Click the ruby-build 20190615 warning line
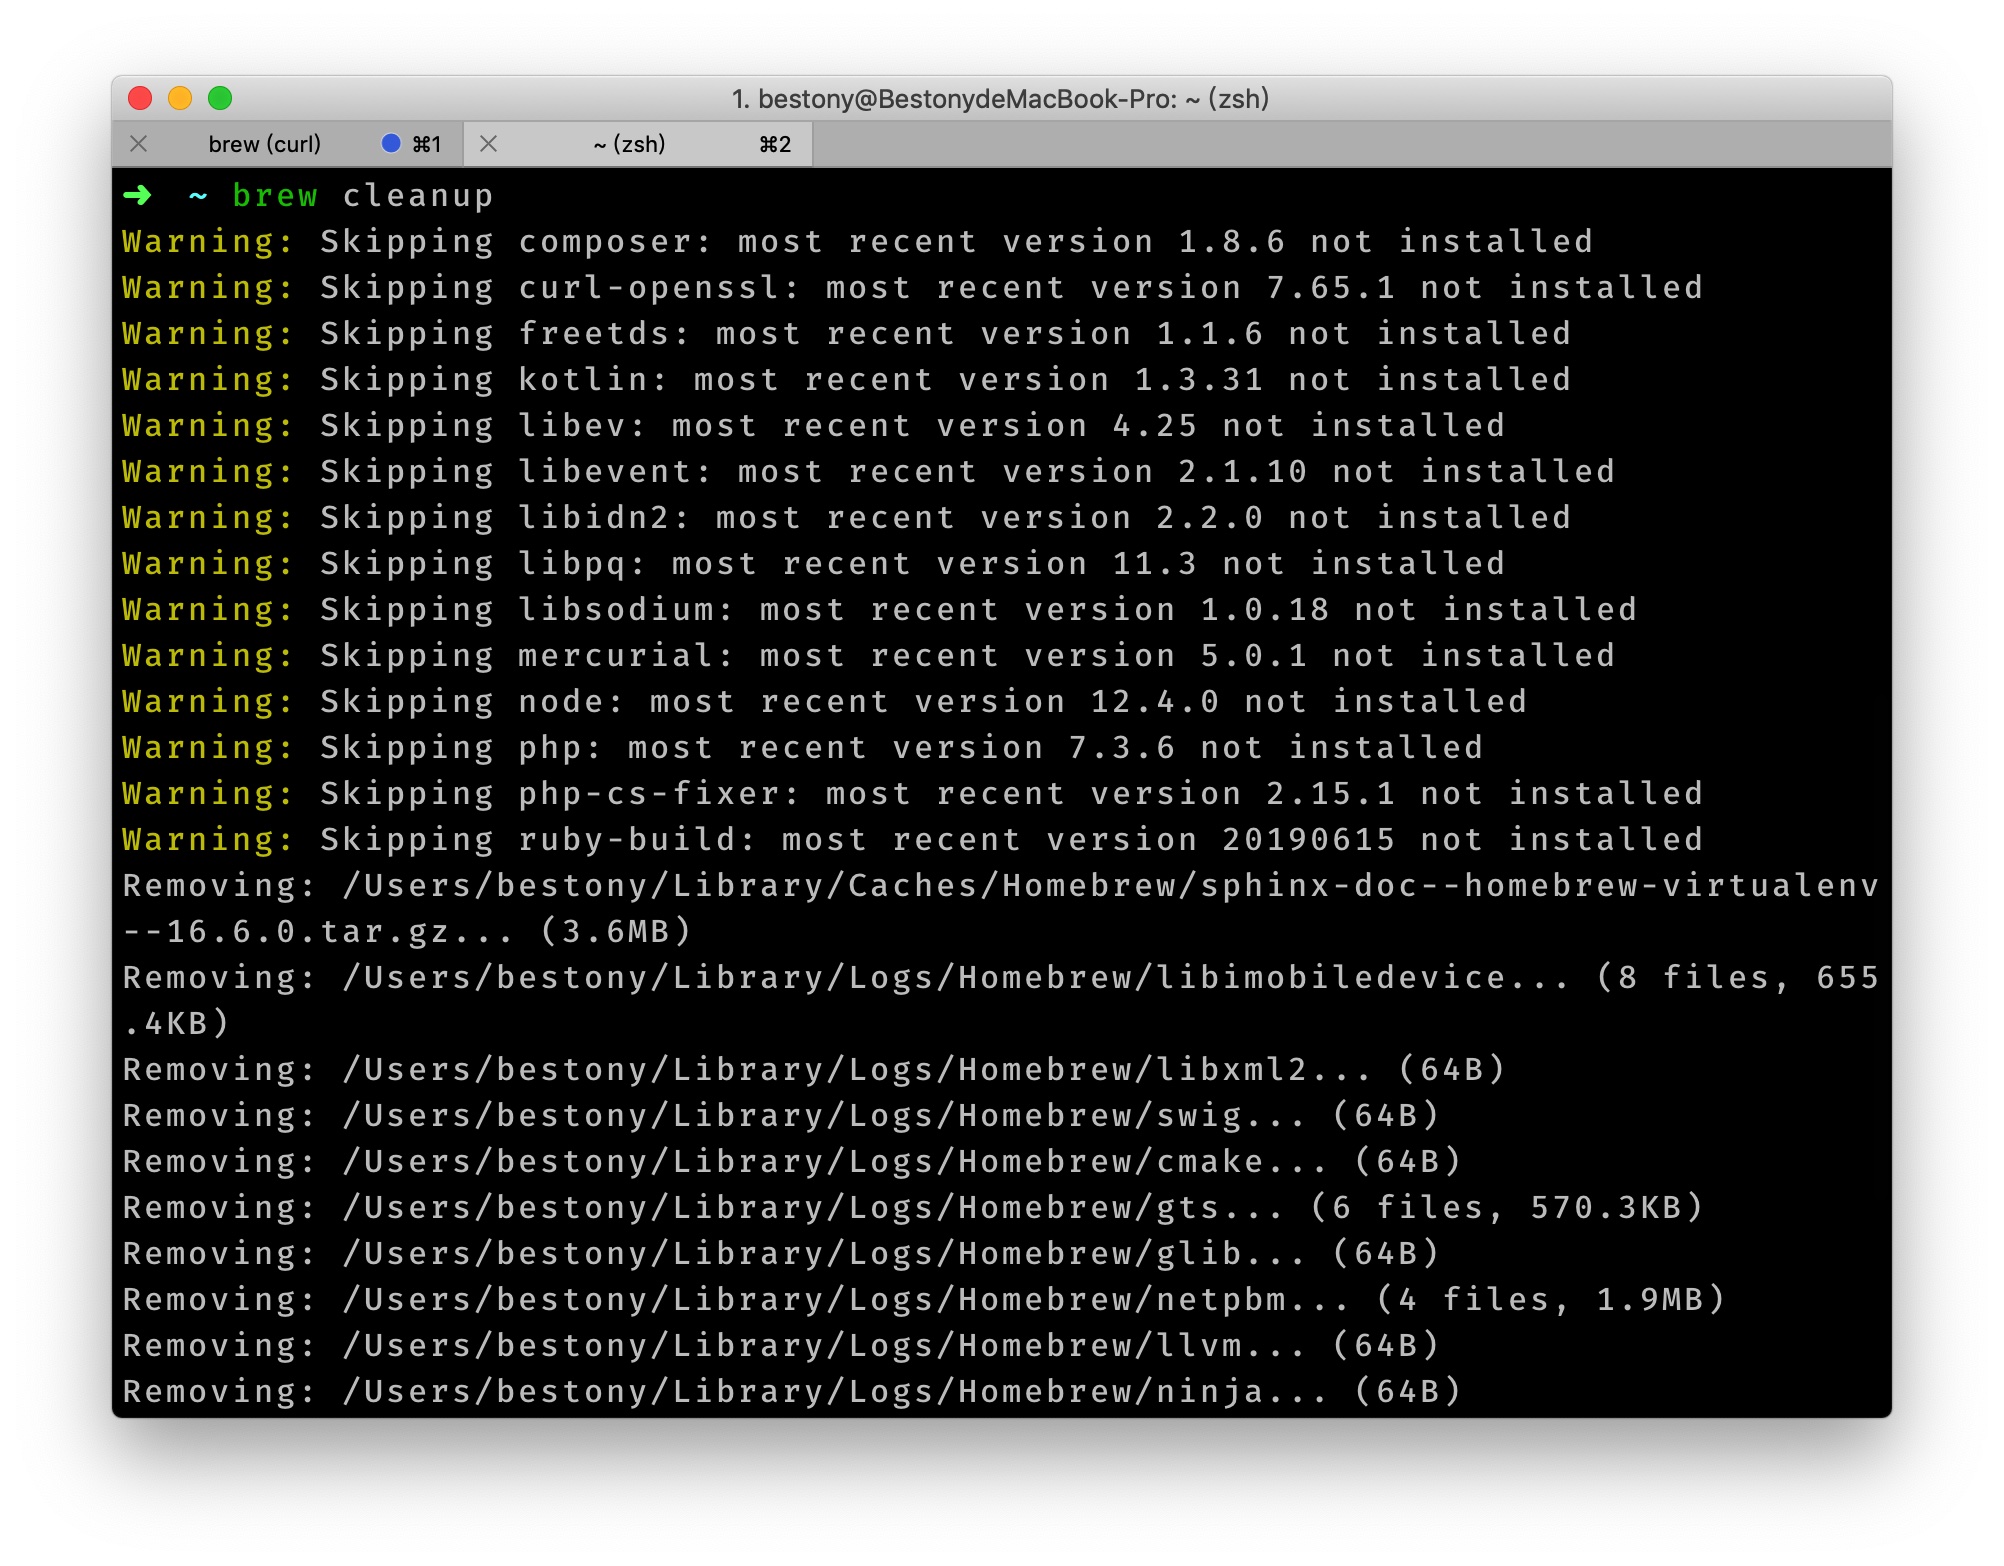2004x1566 pixels. point(911,839)
